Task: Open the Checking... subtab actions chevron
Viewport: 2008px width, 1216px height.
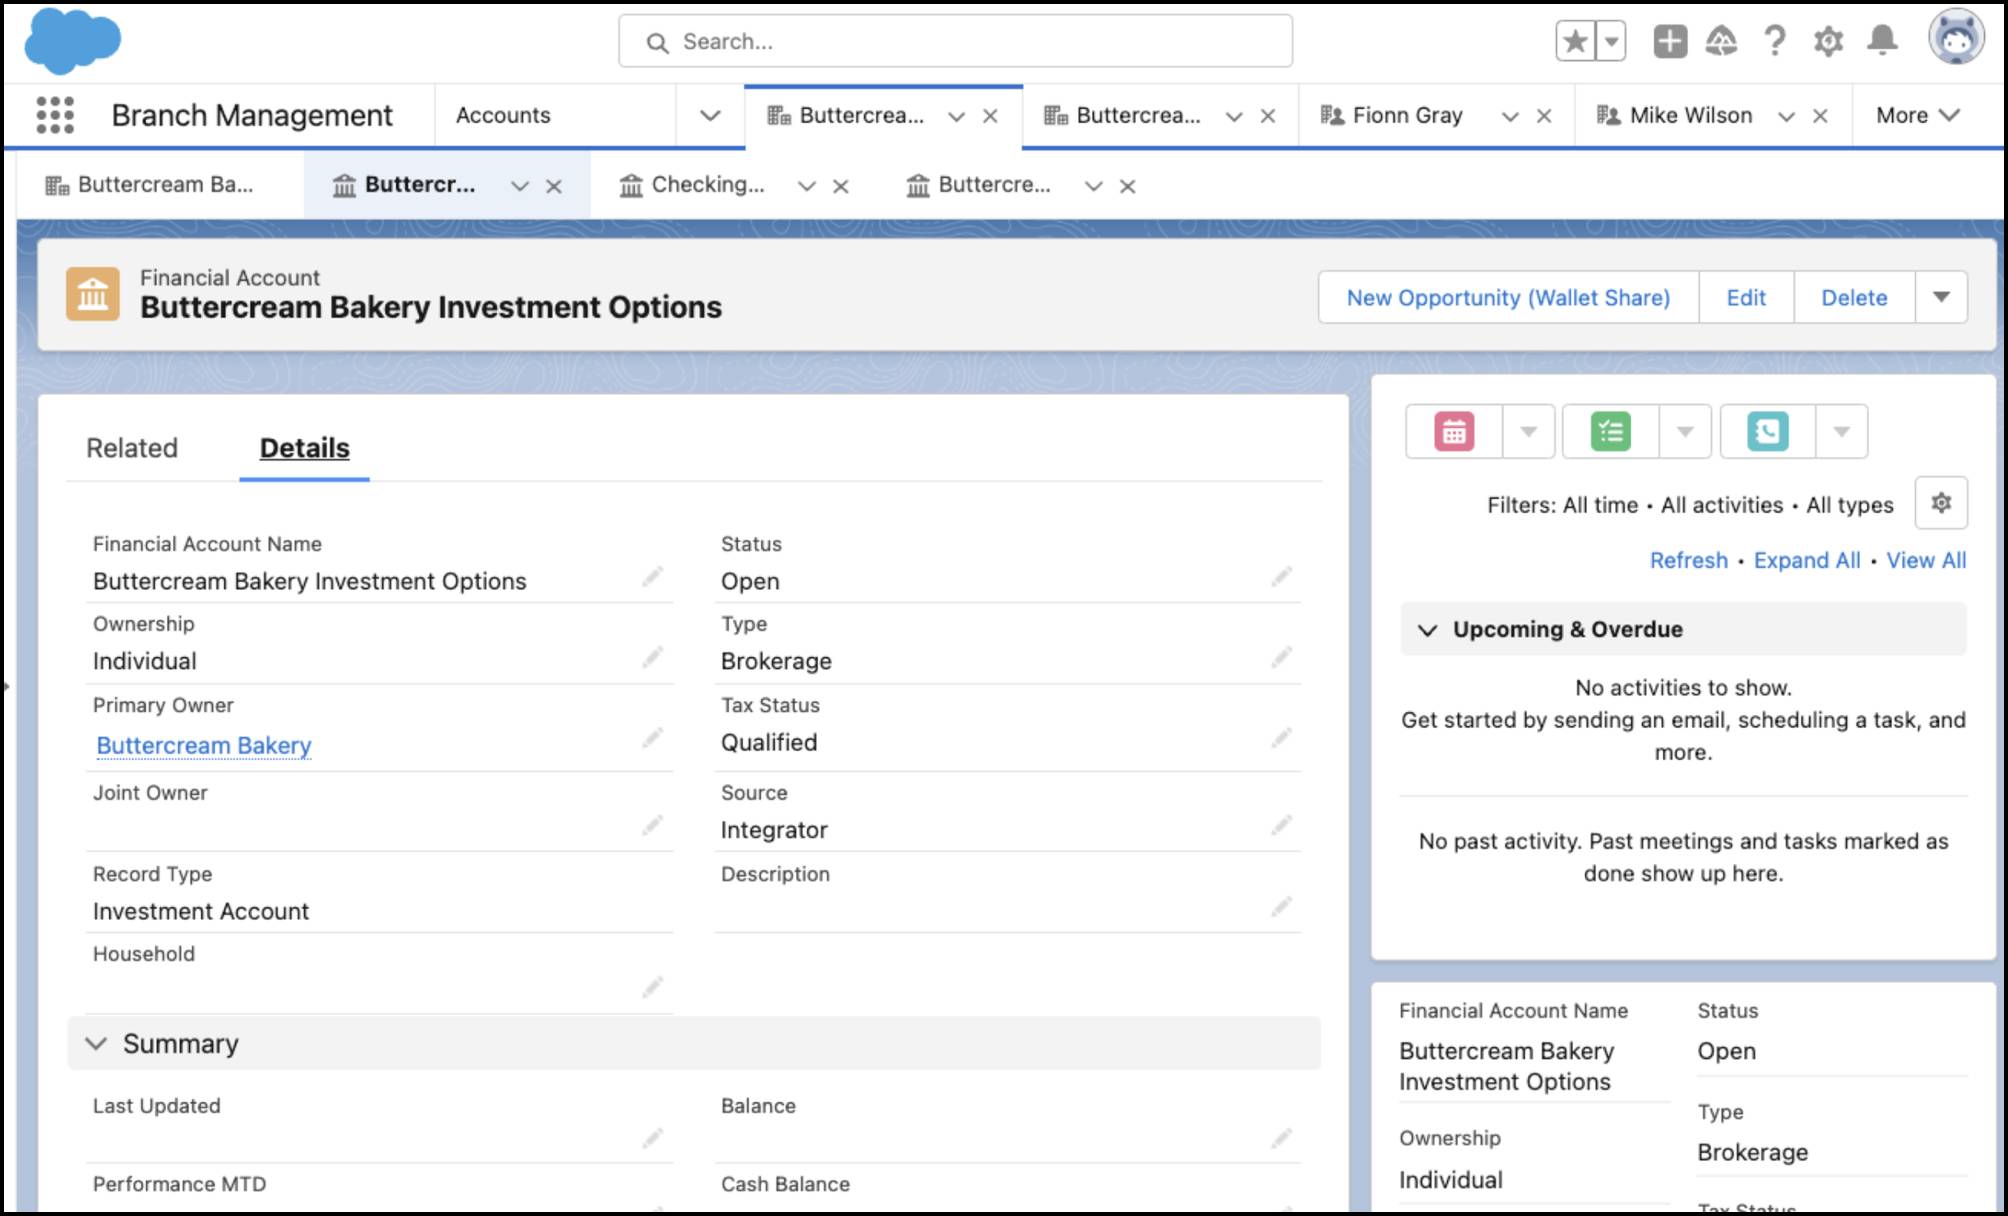Action: pos(807,186)
